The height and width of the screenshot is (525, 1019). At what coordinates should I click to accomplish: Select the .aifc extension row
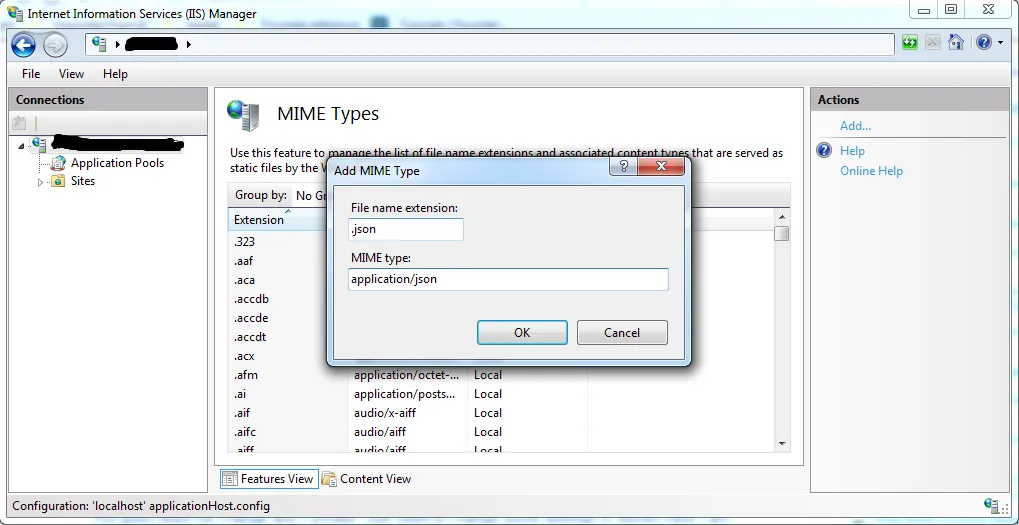click(x=245, y=432)
